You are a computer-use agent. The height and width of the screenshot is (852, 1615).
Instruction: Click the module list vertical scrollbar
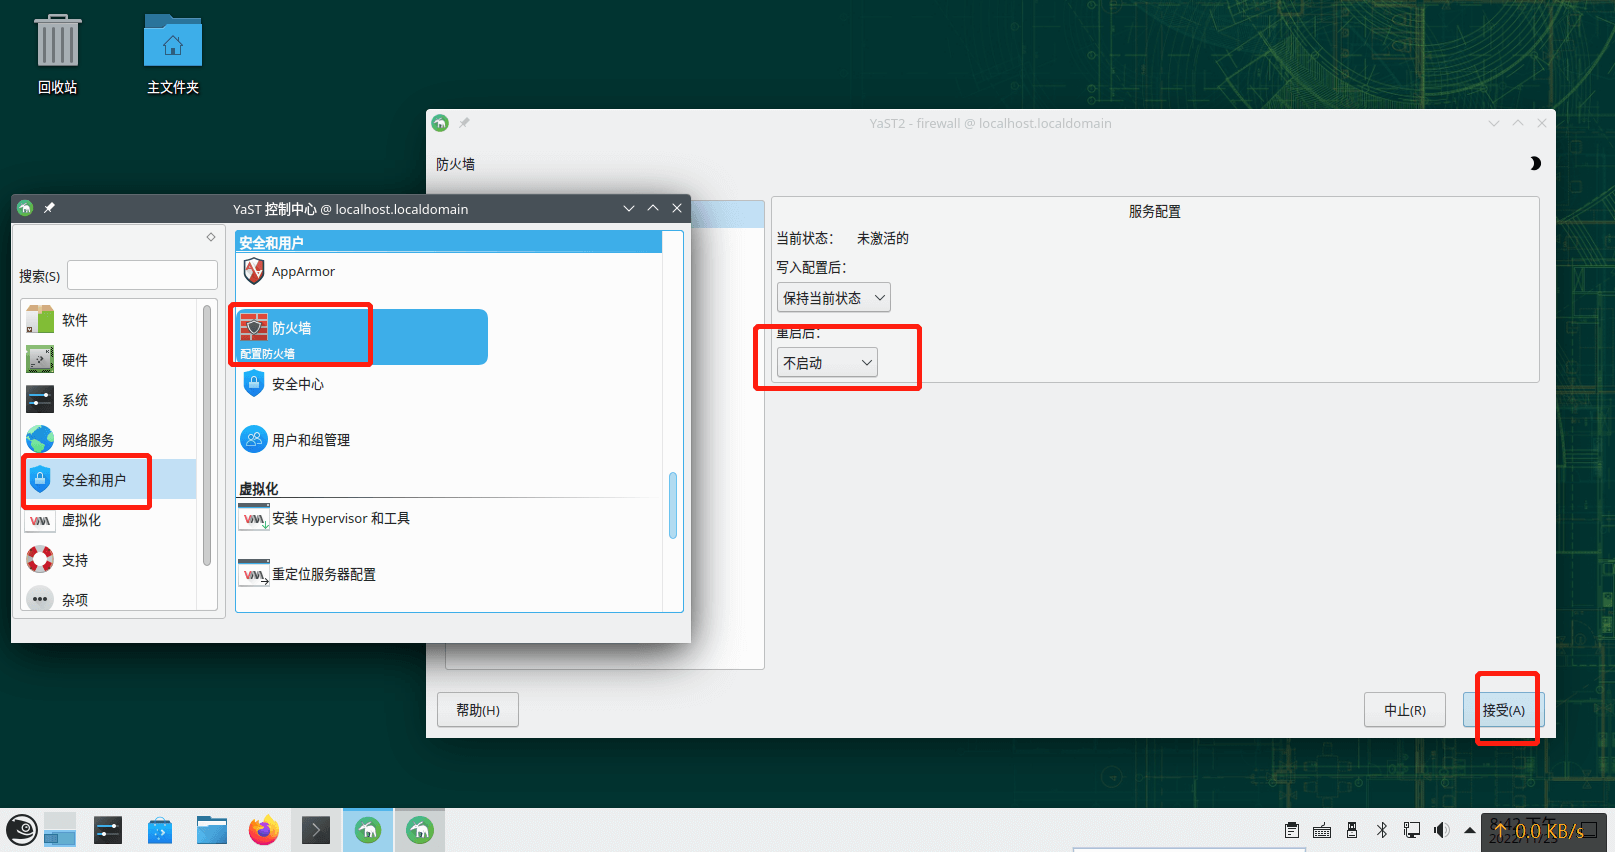pos(673,505)
